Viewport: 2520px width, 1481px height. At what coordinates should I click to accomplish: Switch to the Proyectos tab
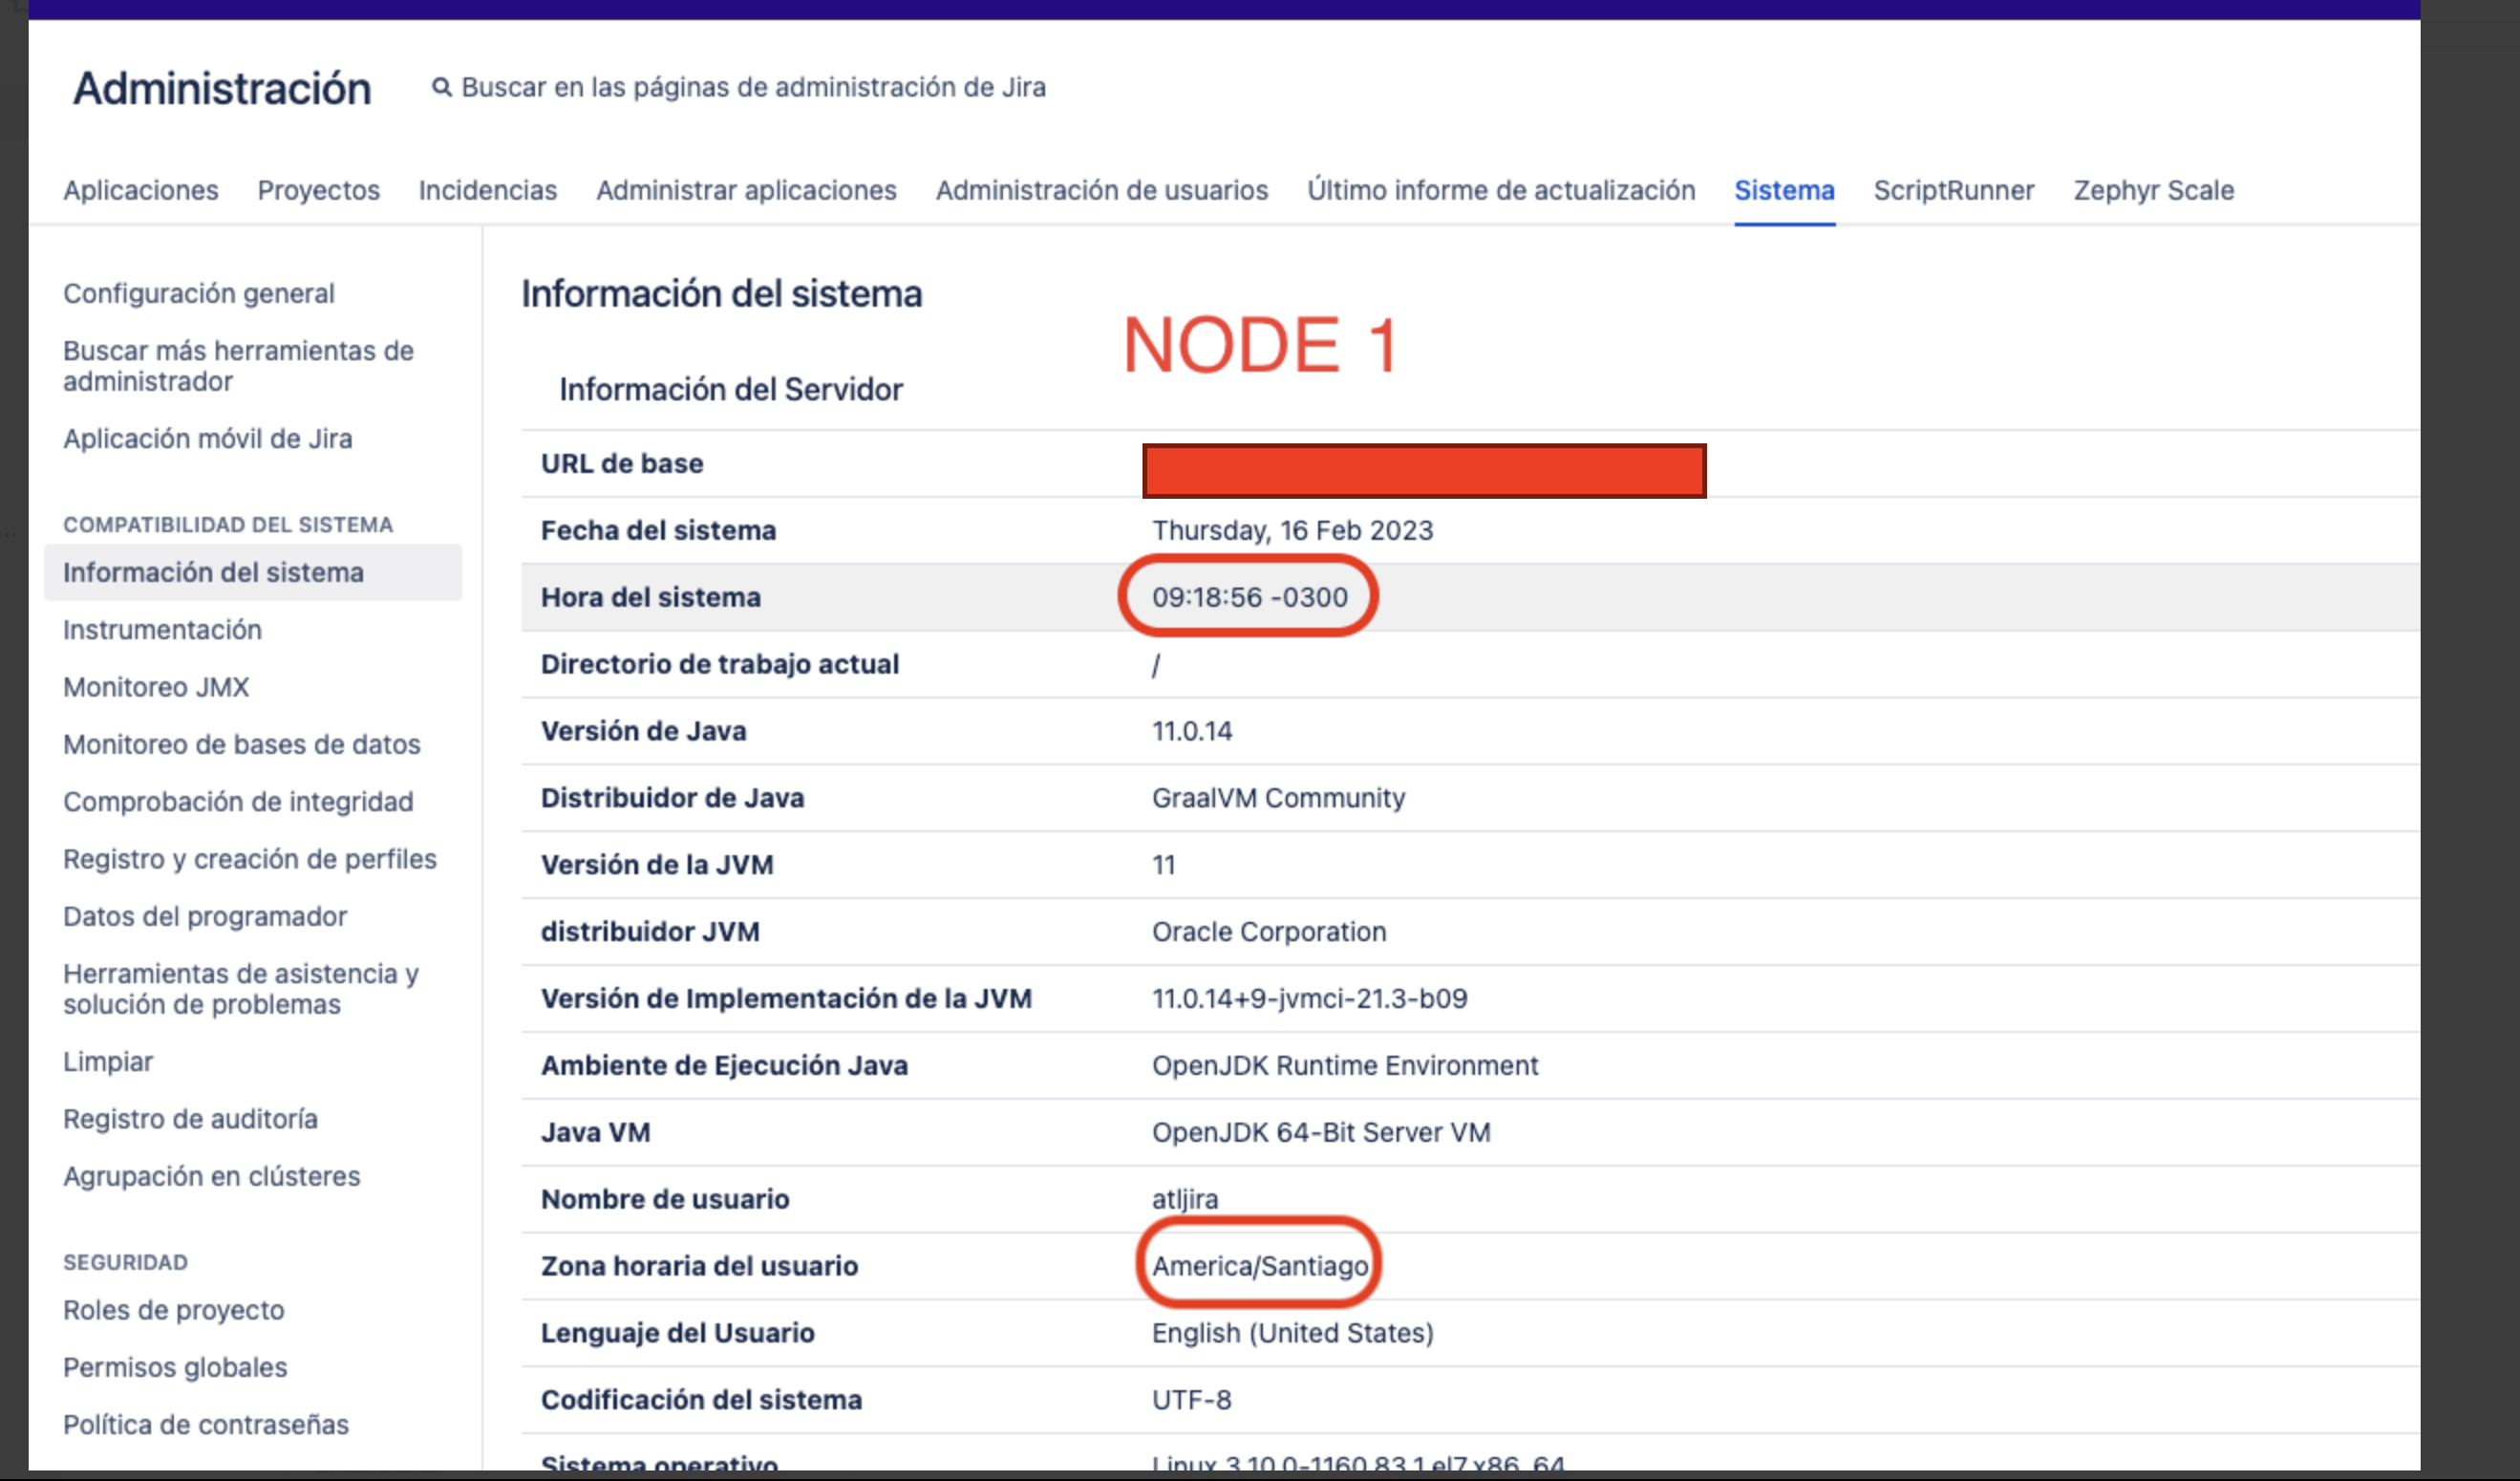(x=318, y=190)
